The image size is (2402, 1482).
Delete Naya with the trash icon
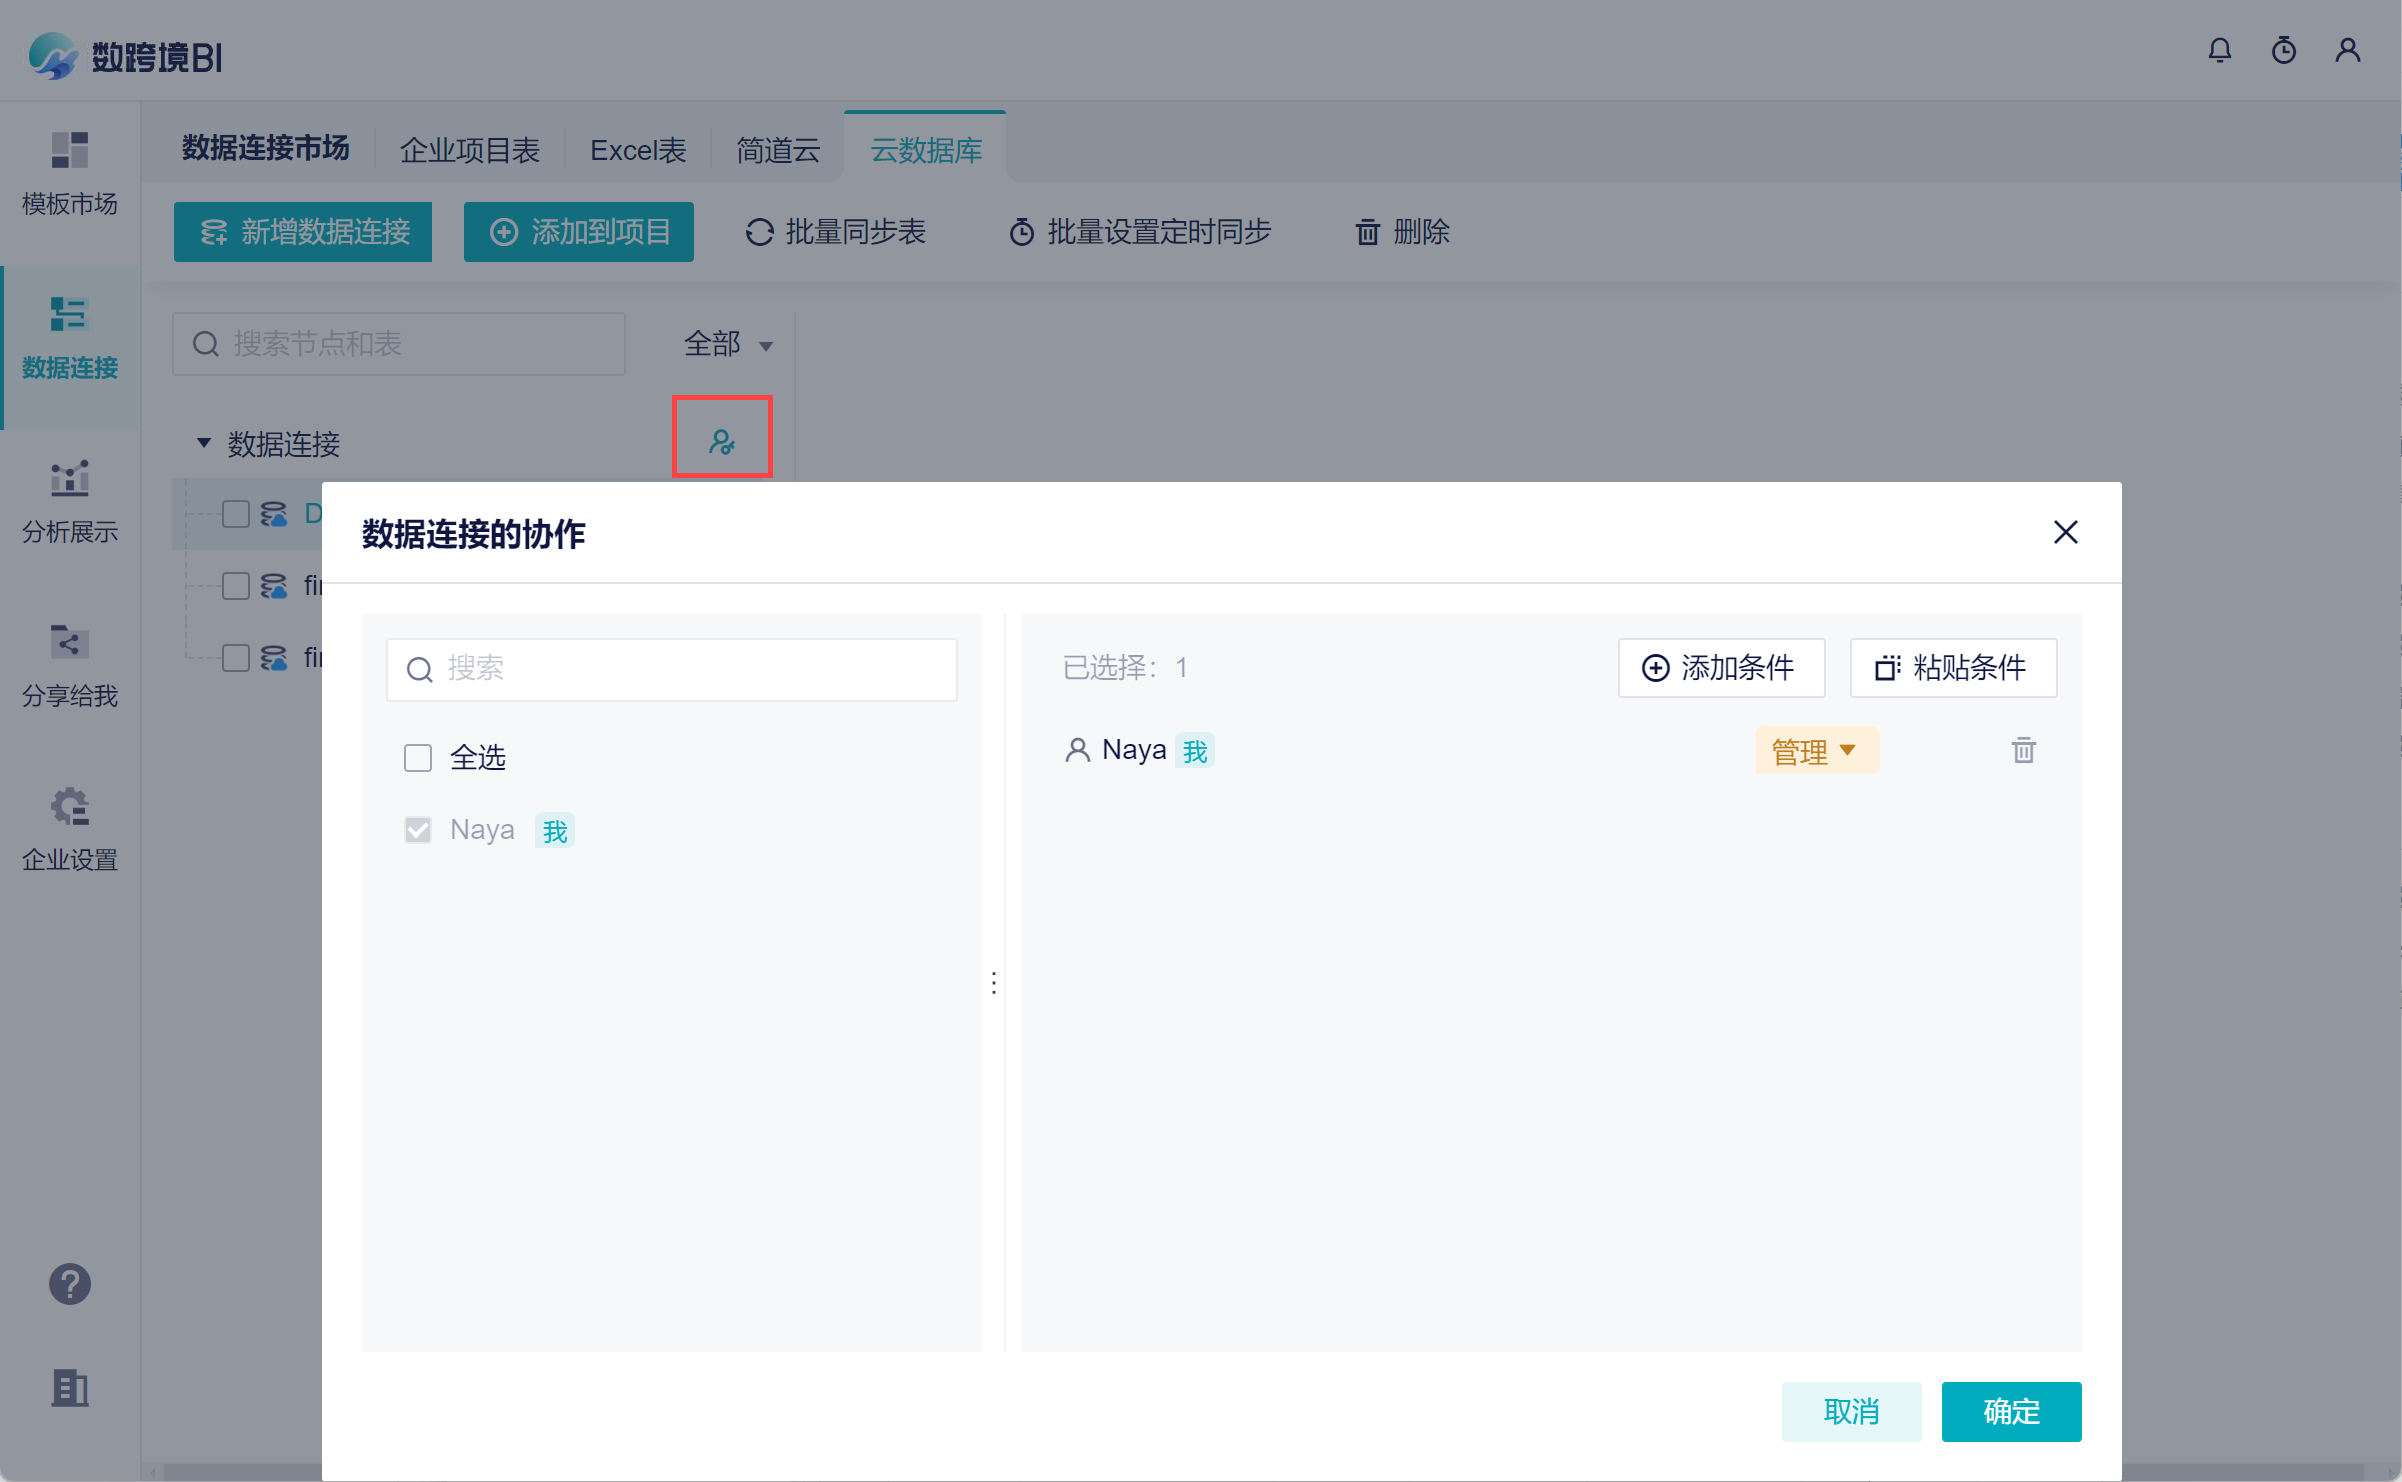pos(2023,750)
